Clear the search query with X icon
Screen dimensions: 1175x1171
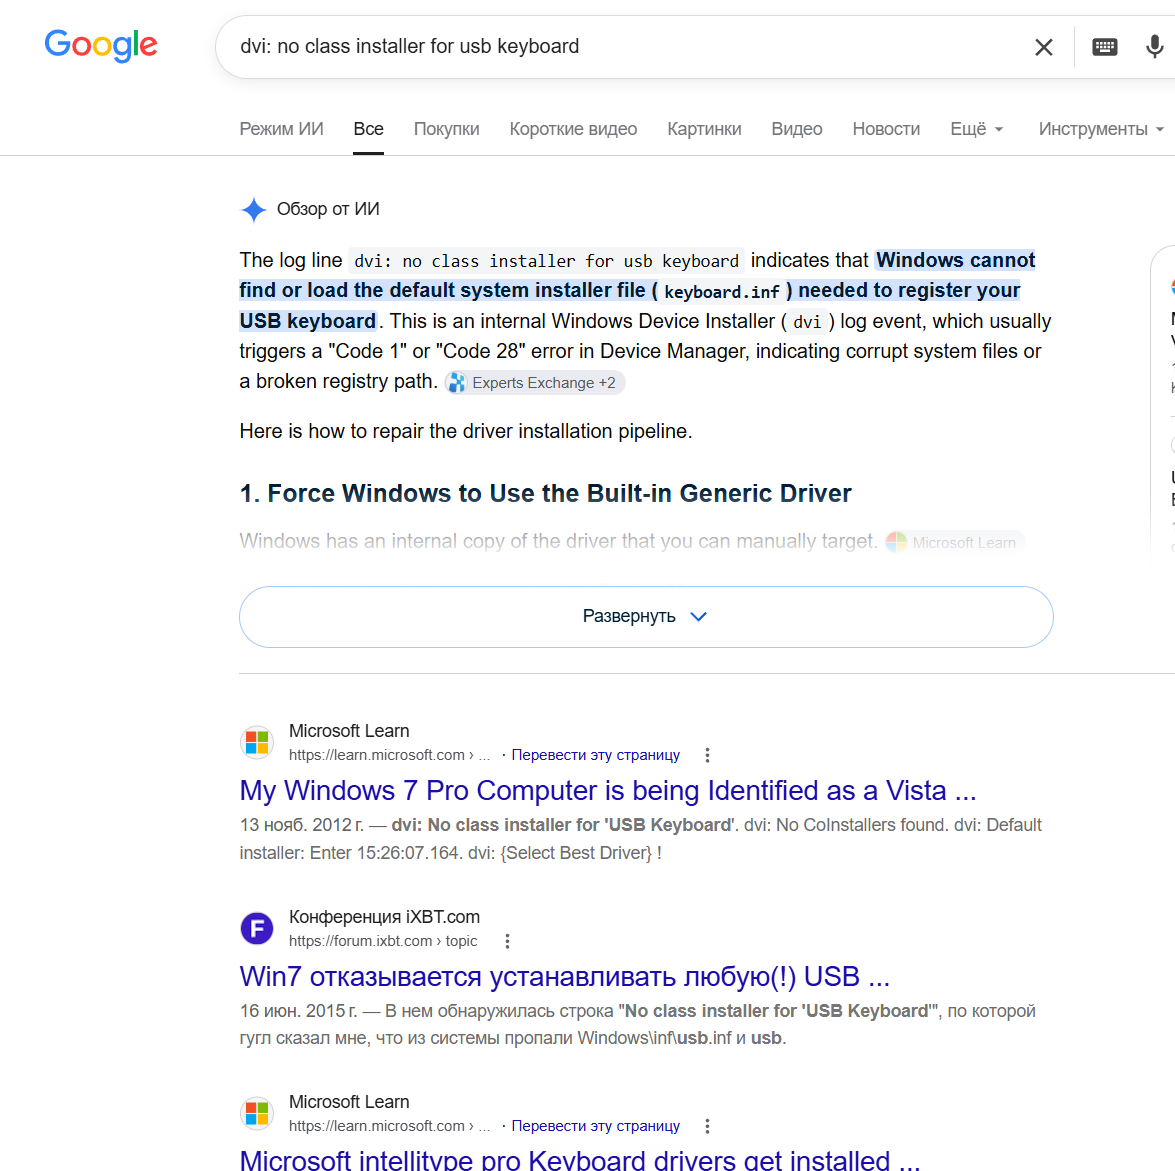tap(1043, 47)
